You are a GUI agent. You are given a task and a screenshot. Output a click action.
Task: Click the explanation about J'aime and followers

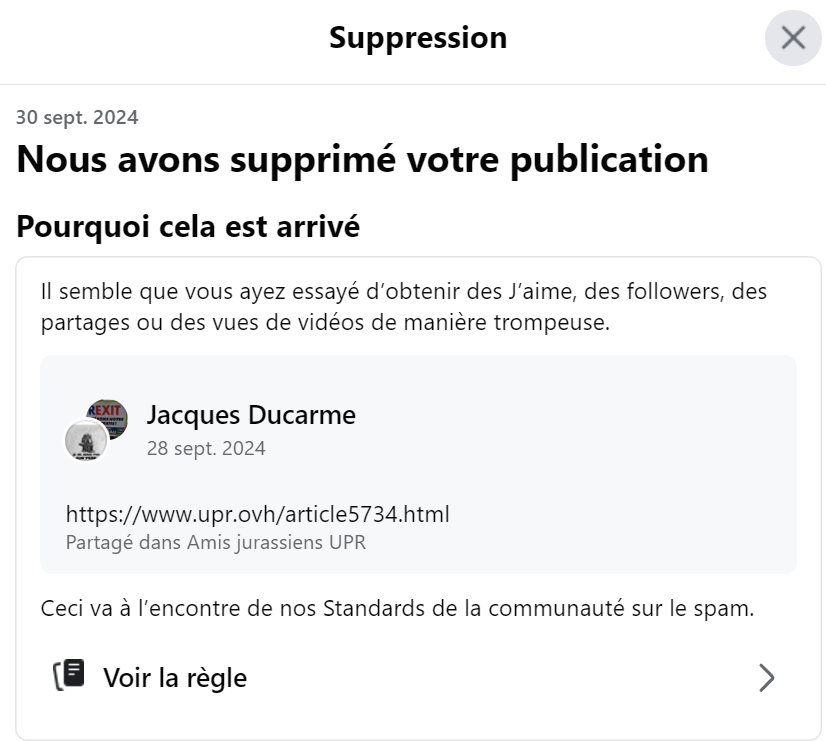[x=404, y=307]
